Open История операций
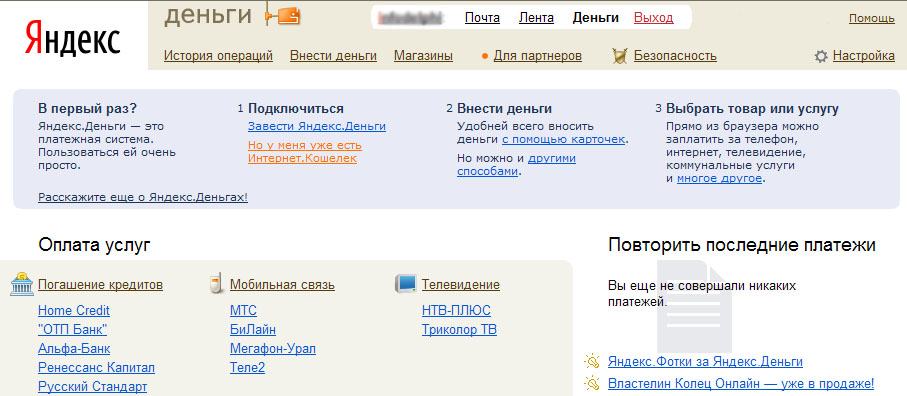This screenshot has height=396, width=907. coord(219,56)
